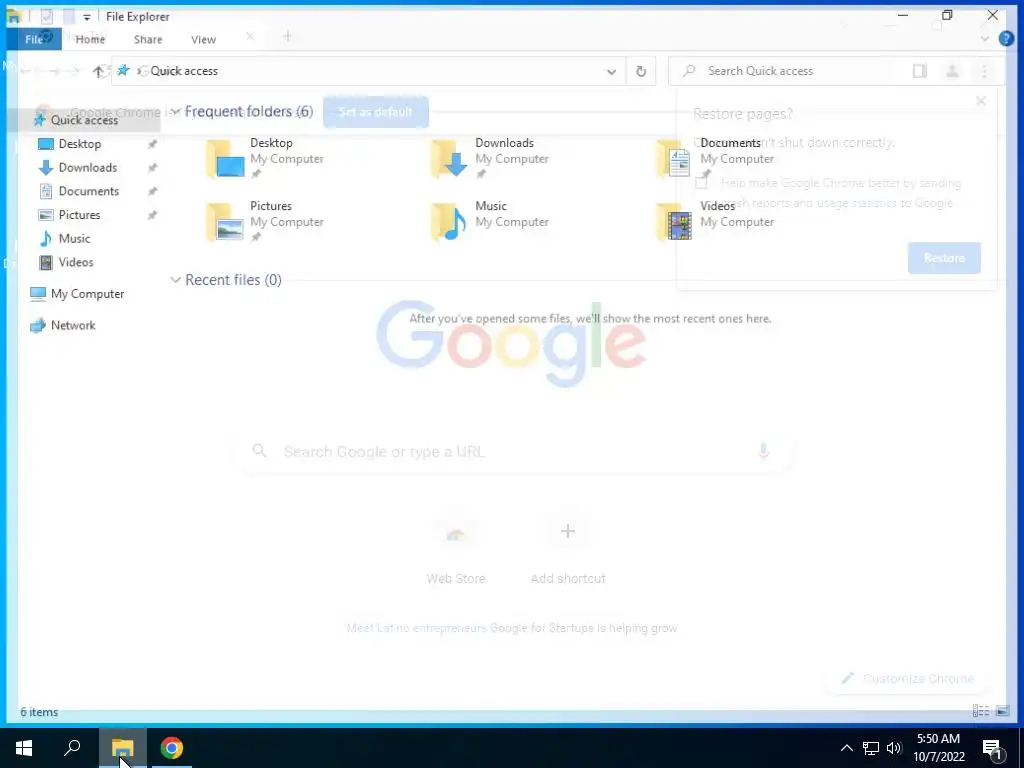Open the notification center icon
The height and width of the screenshot is (768, 1024).
pyautogui.click(x=993, y=749)
